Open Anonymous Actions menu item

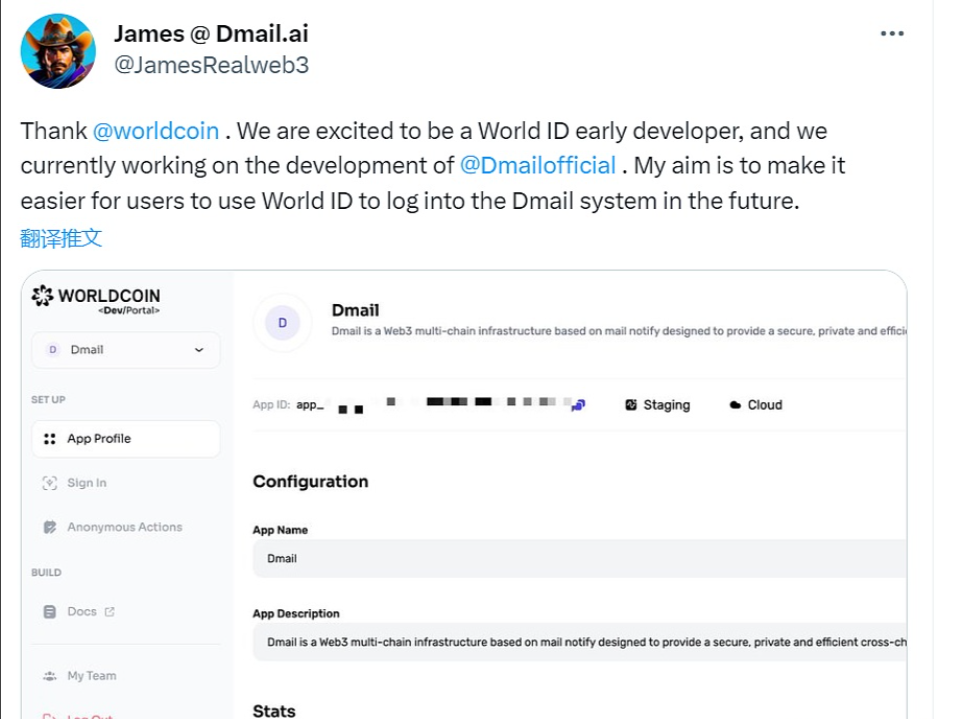tap(124, 527)
